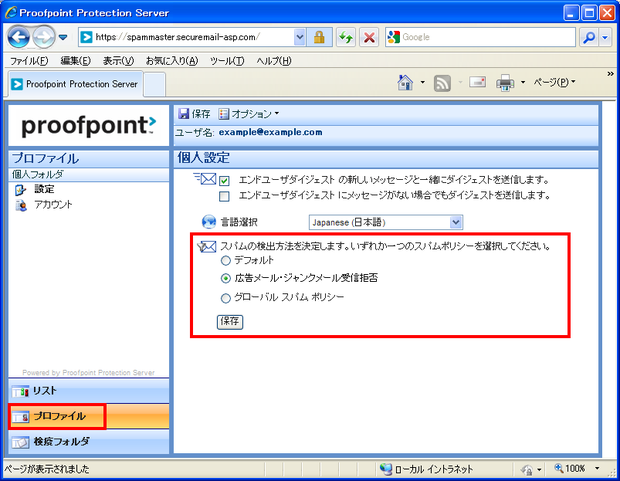
Task: Open the recent pages arrow beside Forward
Action: 63,37
